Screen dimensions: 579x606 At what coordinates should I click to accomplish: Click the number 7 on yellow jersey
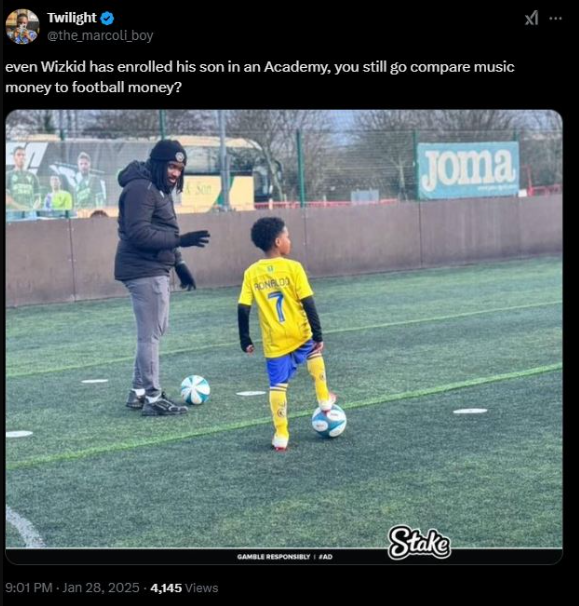pyautogui.click(x=277, y=306)
